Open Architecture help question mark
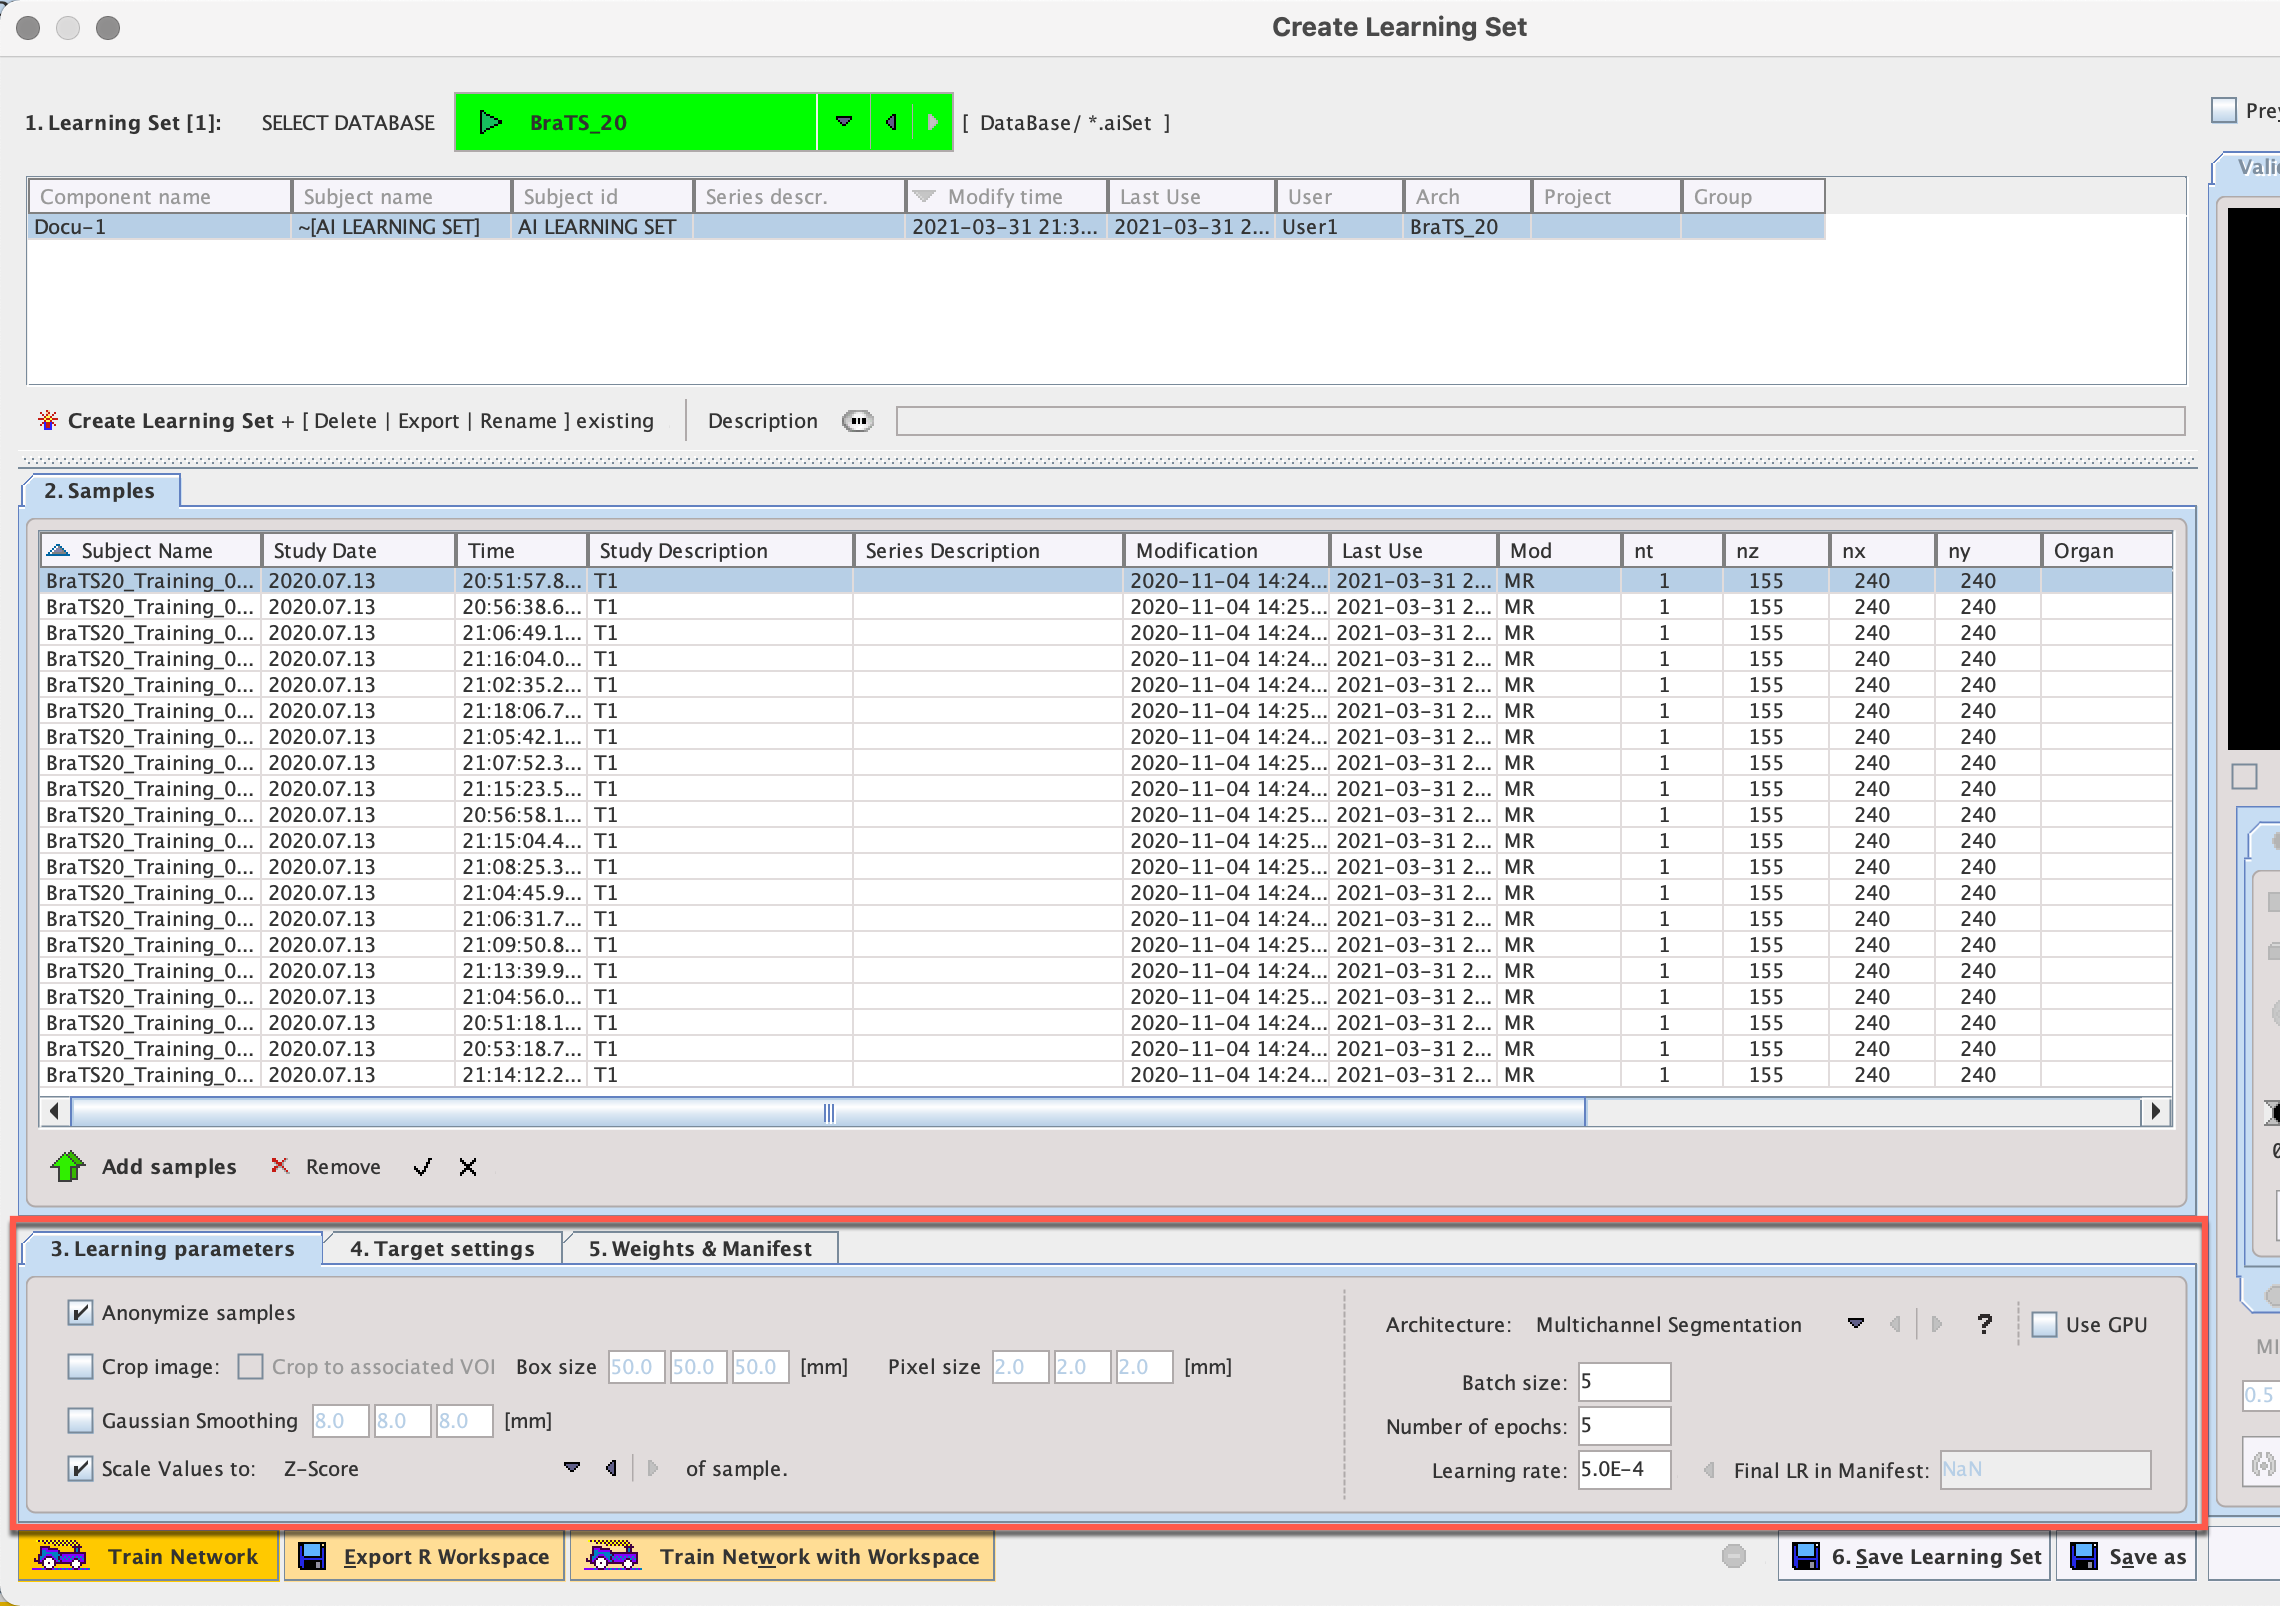 (1985, 1324)
